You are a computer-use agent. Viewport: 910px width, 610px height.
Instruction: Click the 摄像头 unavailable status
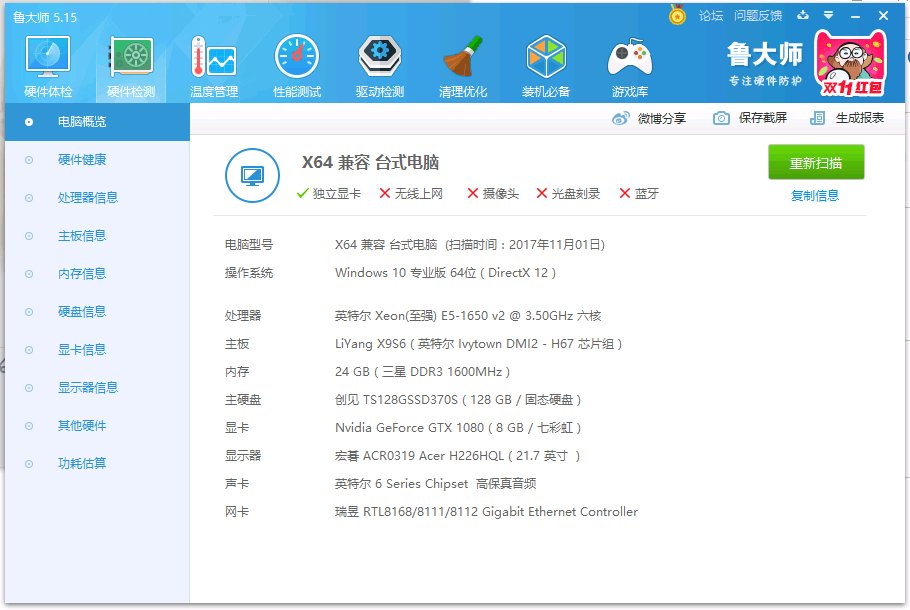[493, 194]
